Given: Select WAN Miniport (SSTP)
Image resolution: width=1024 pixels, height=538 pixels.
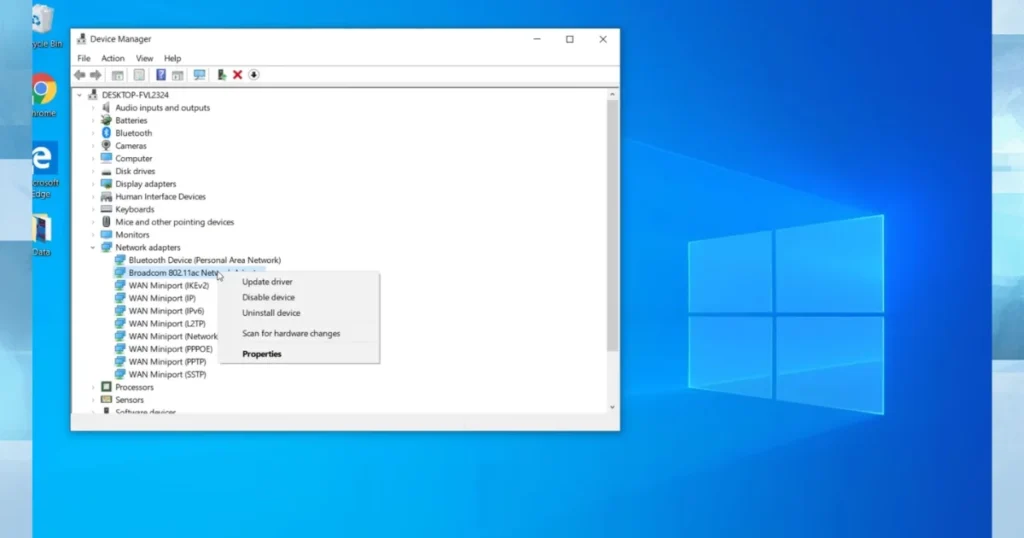Looking at the screenshot, I should point(167,374).
